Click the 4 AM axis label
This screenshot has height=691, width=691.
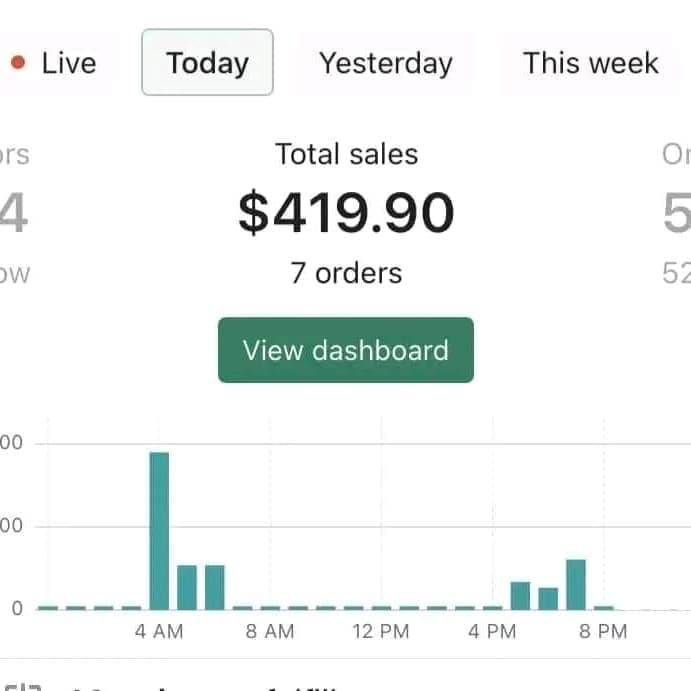(x=159, y=632)
